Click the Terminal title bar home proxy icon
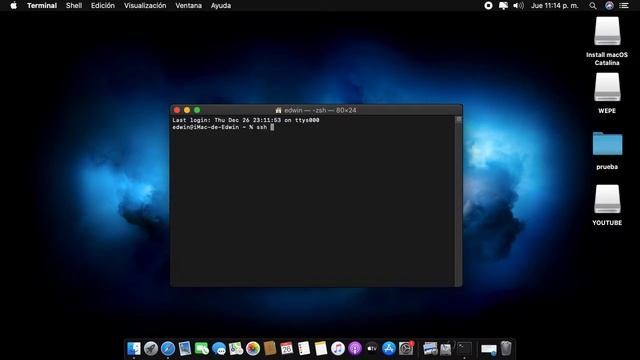This screenshot has height=360, width=640. point(278,110)
